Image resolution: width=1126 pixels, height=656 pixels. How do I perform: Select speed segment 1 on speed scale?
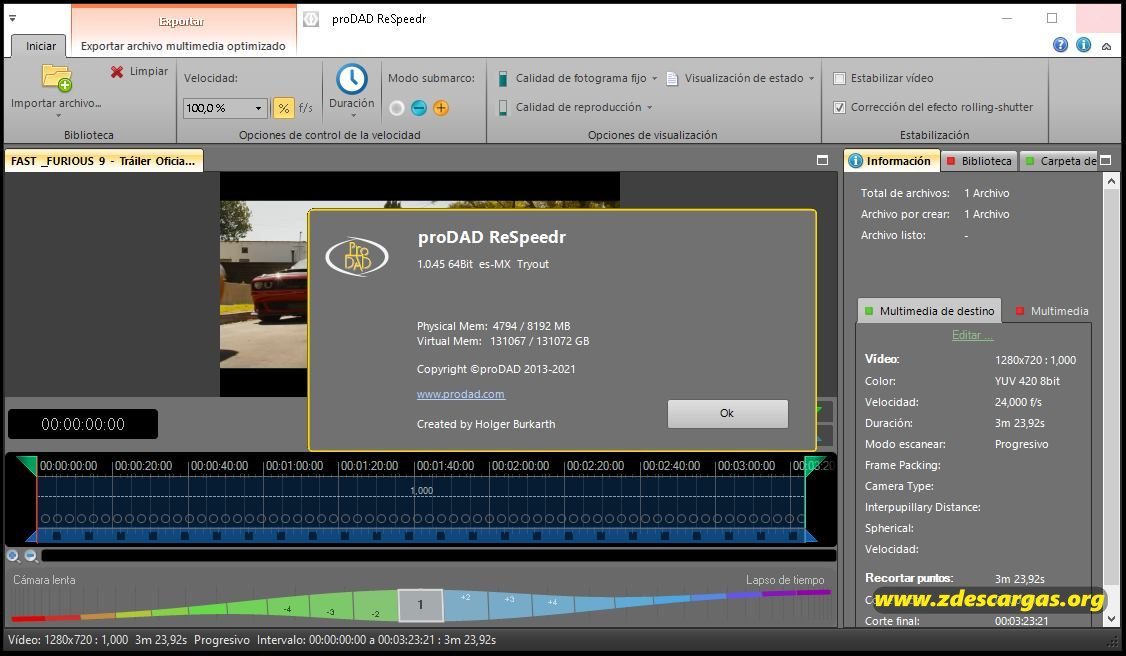coord(420,605)
